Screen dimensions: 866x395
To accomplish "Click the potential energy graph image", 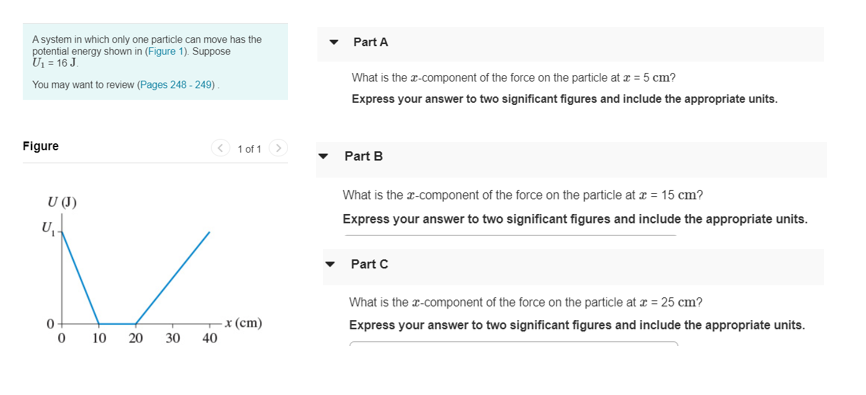I will pyautogui.click(x=152, y=271).
